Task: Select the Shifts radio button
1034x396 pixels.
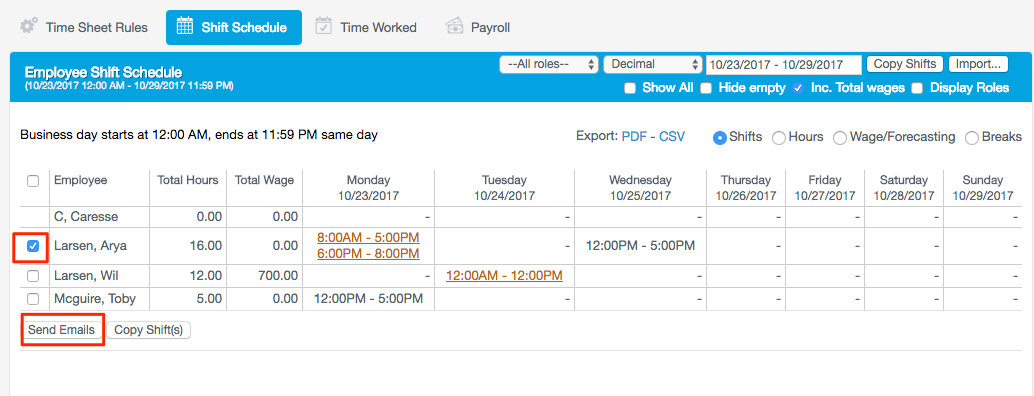Action: pyautogui.click(x=719, y=138)
